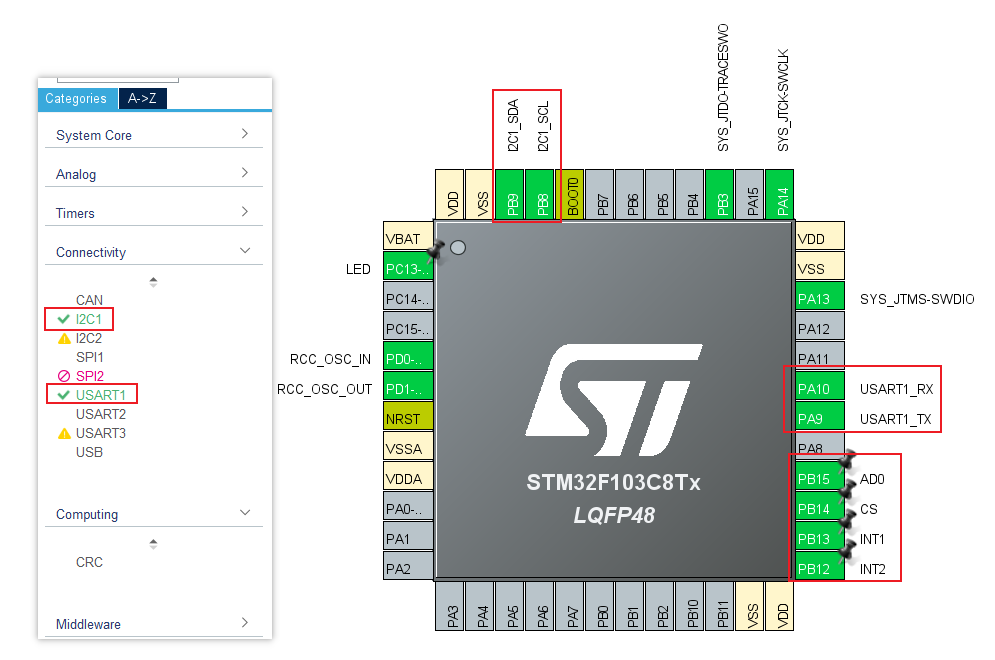This screenshot has width=995, height=660.
Task: Click the PA3 pin
Action: point(449,606)
